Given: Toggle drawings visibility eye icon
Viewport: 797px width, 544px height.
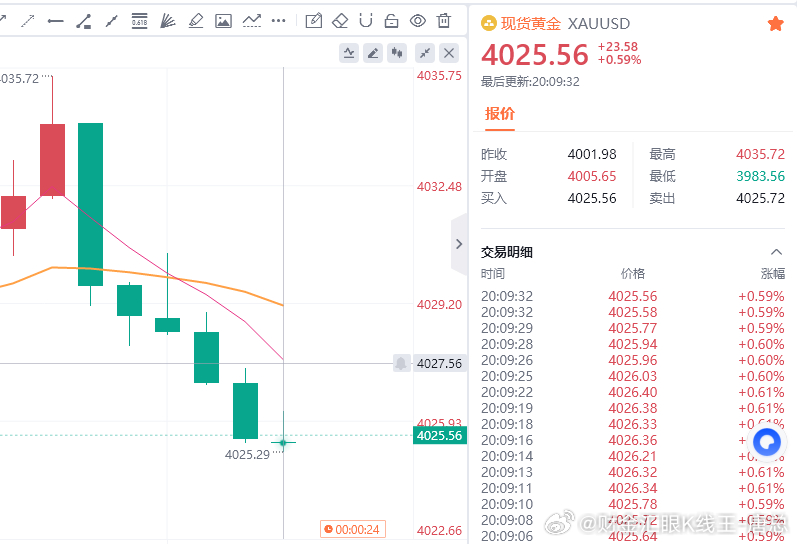Looking at the screenshot, I should pyautogui.click(x=418, y=21).
